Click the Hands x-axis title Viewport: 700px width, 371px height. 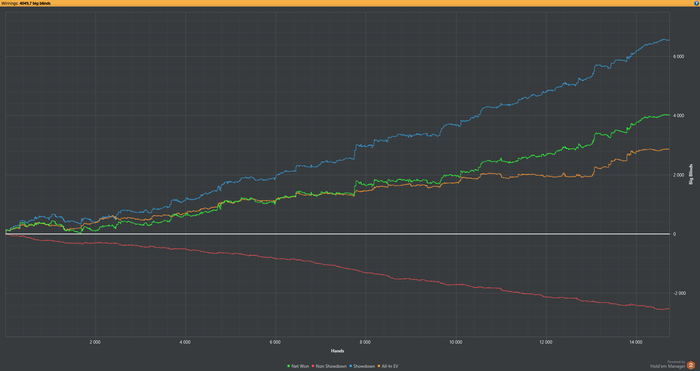(x=337, y=351)
